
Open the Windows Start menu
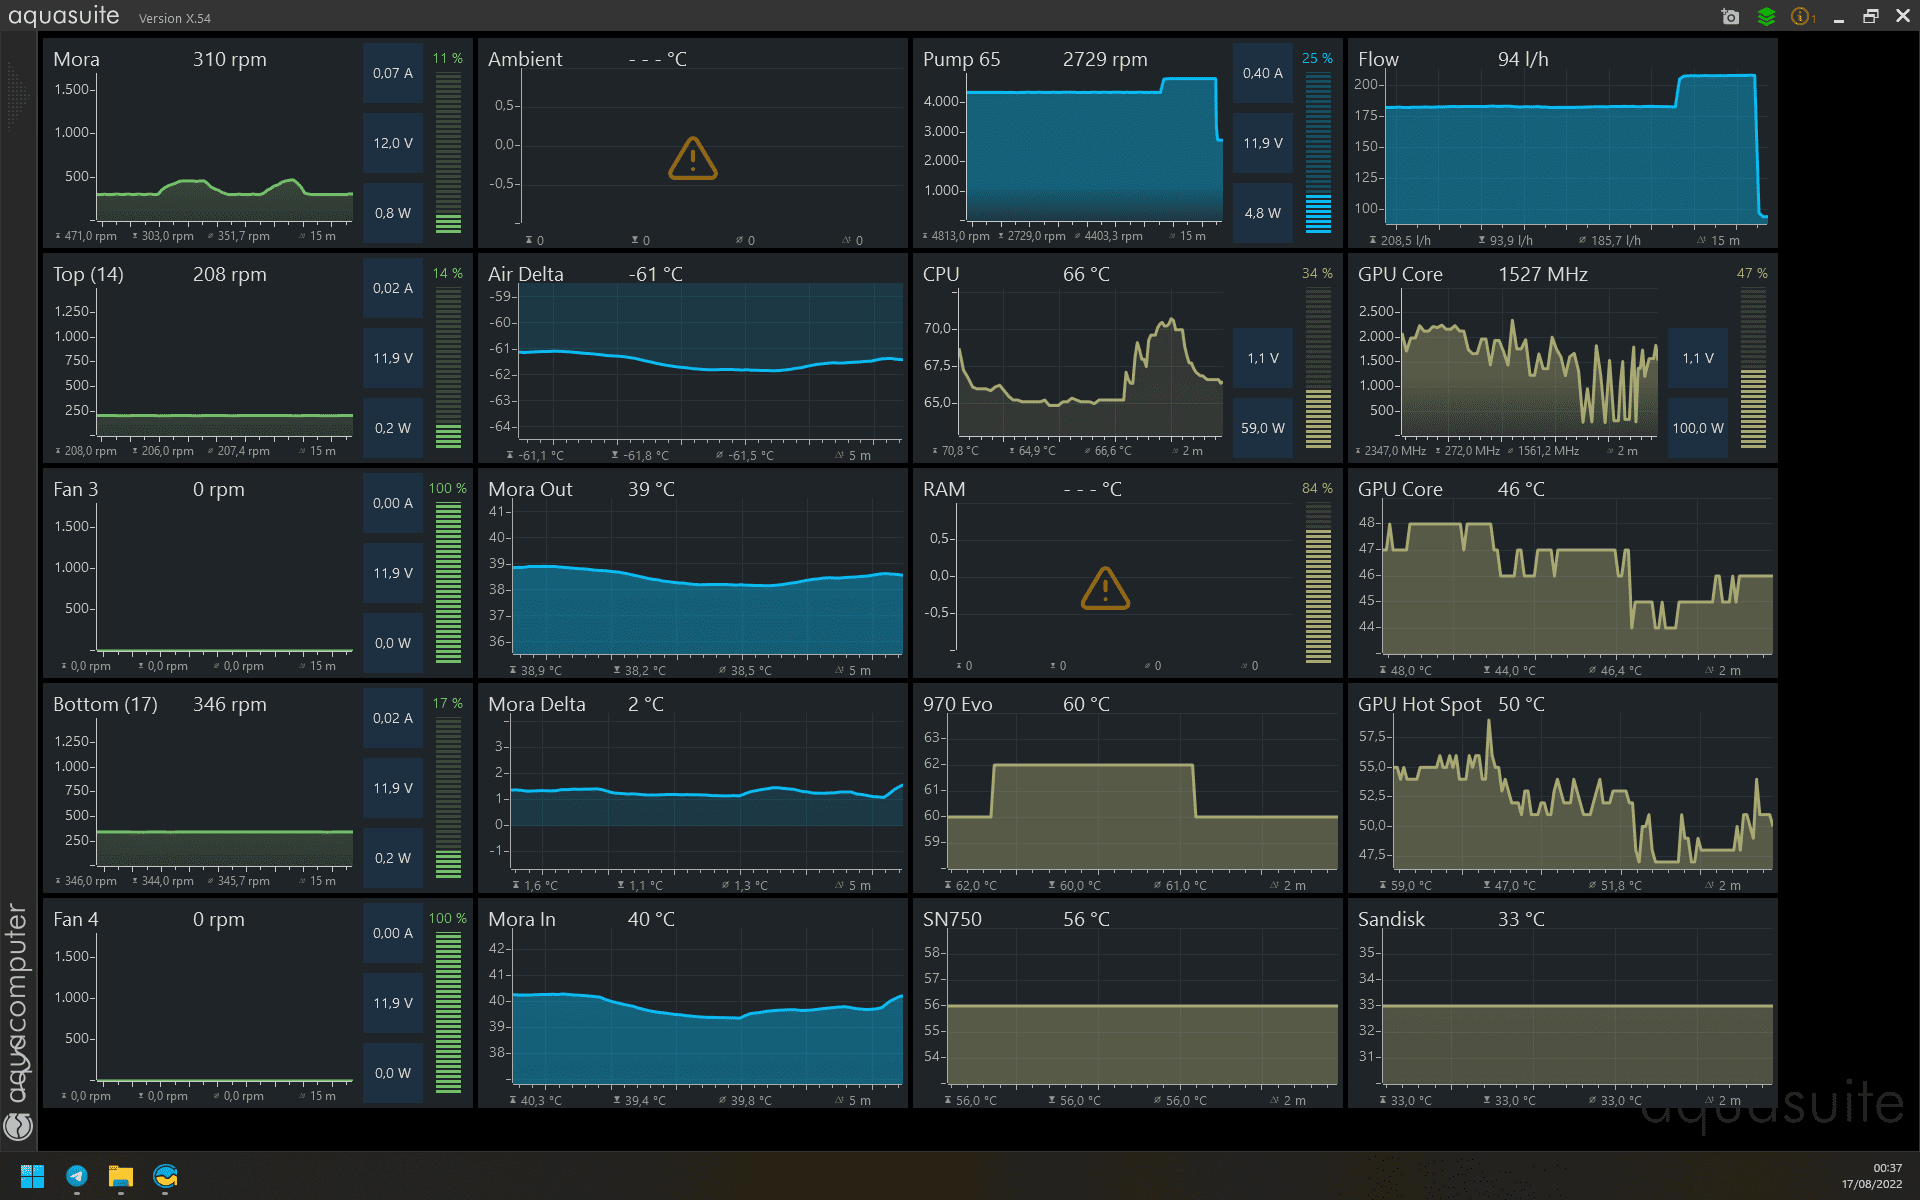coord(32,1176)
